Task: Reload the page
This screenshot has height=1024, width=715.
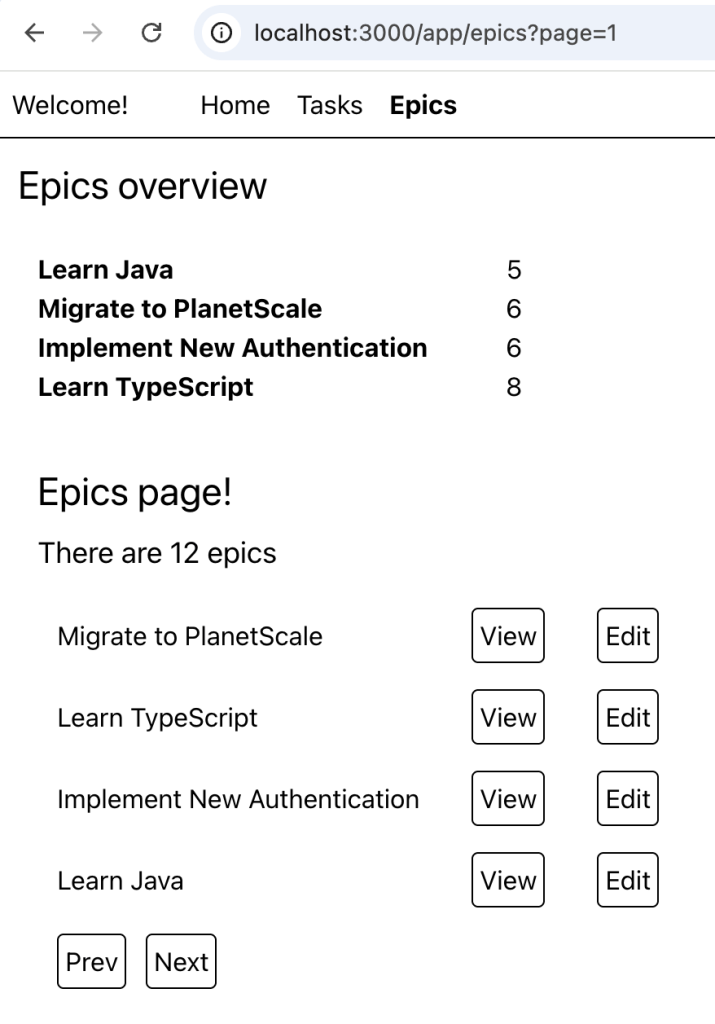Action: point(152,33)
